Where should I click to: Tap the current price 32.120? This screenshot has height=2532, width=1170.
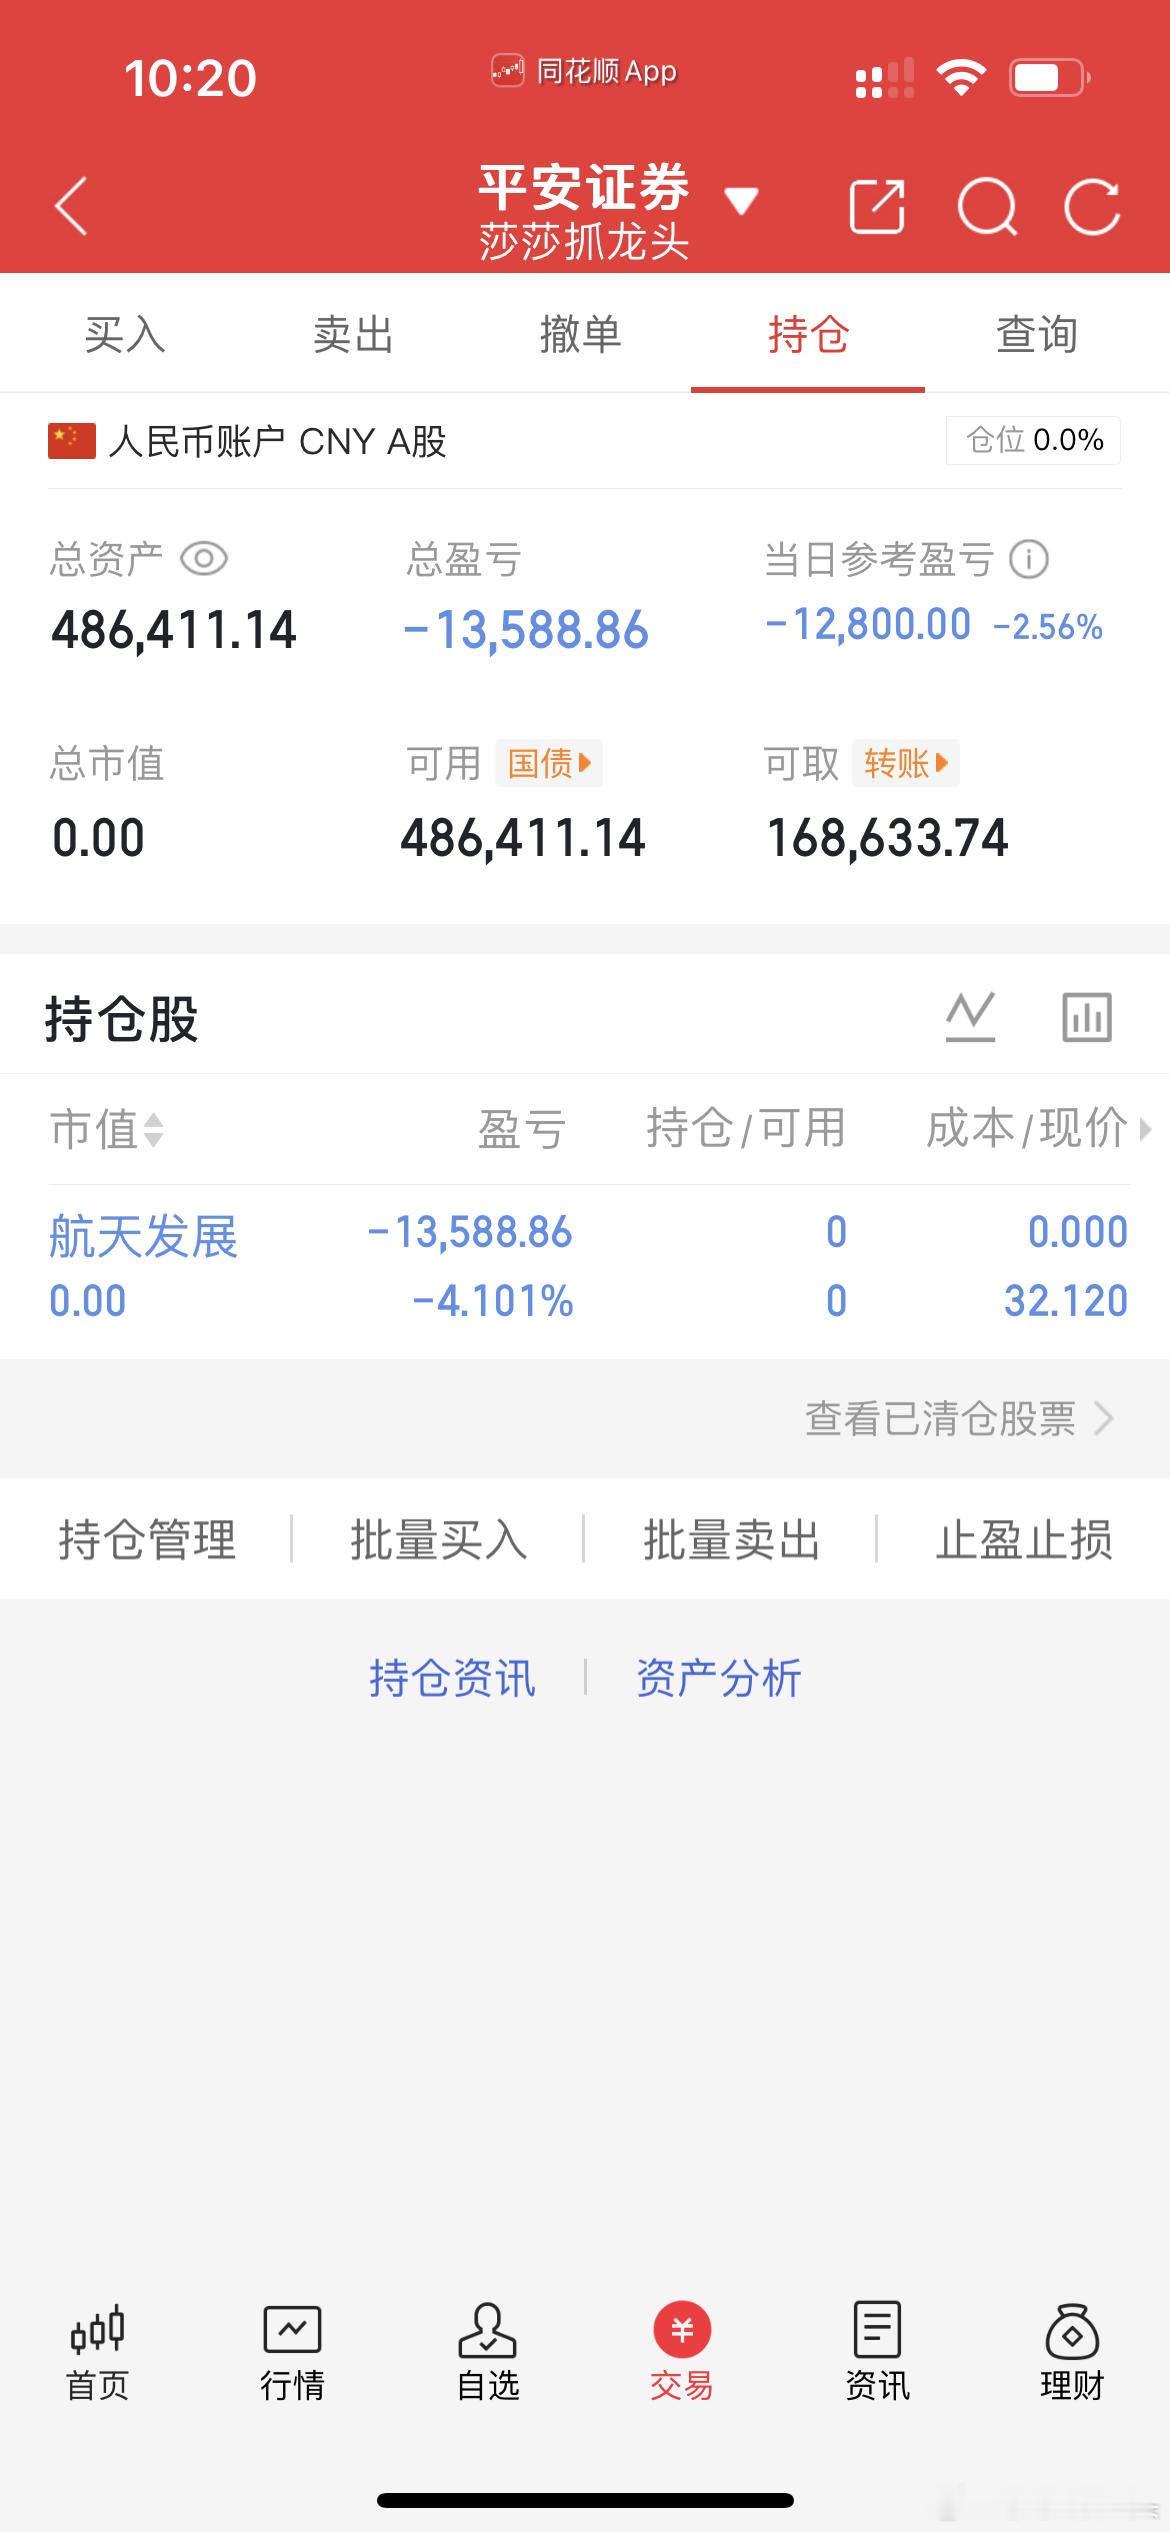coord(1066,1301)
